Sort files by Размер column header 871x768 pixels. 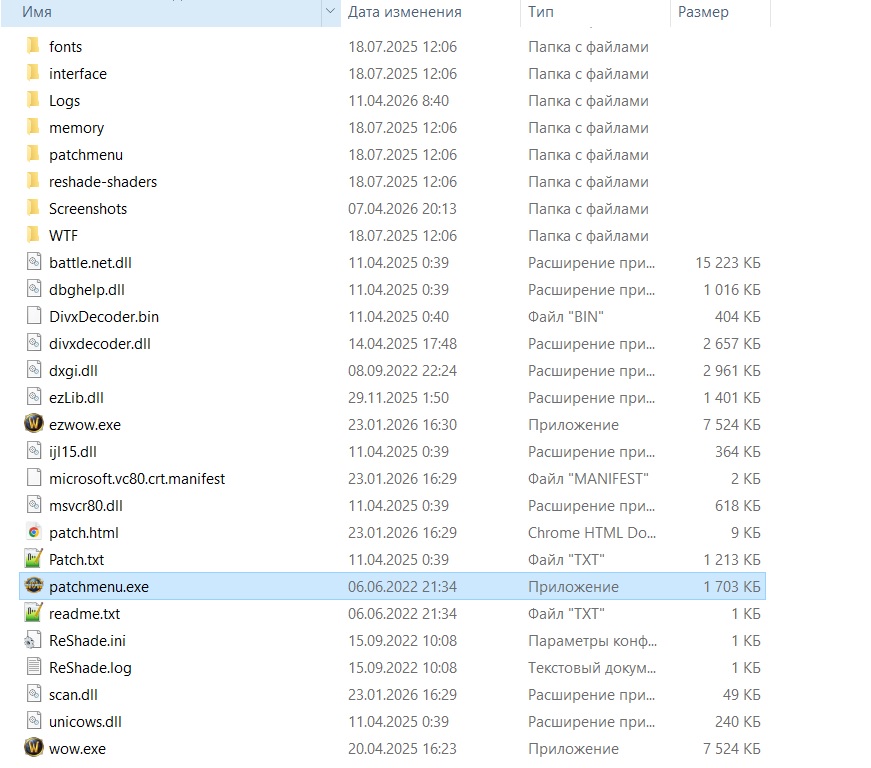pyautogui.click(x=703, y=12)
